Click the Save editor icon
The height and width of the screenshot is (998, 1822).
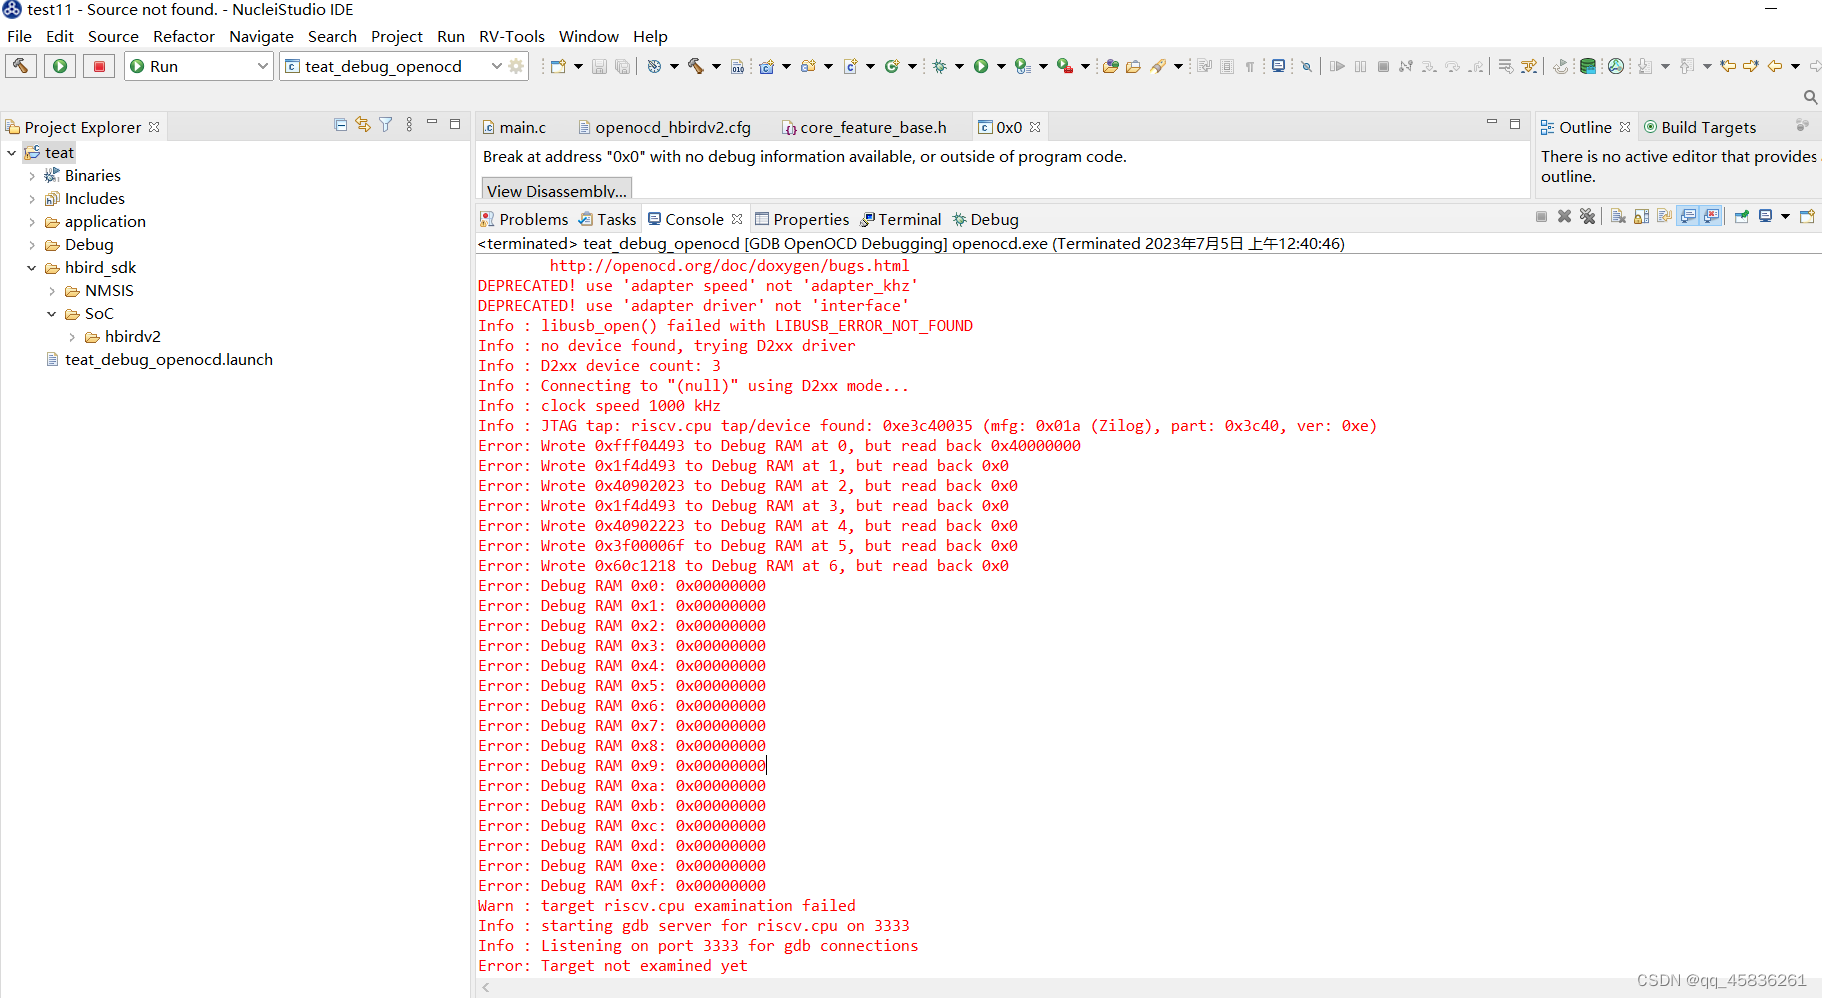coord(599,66)
